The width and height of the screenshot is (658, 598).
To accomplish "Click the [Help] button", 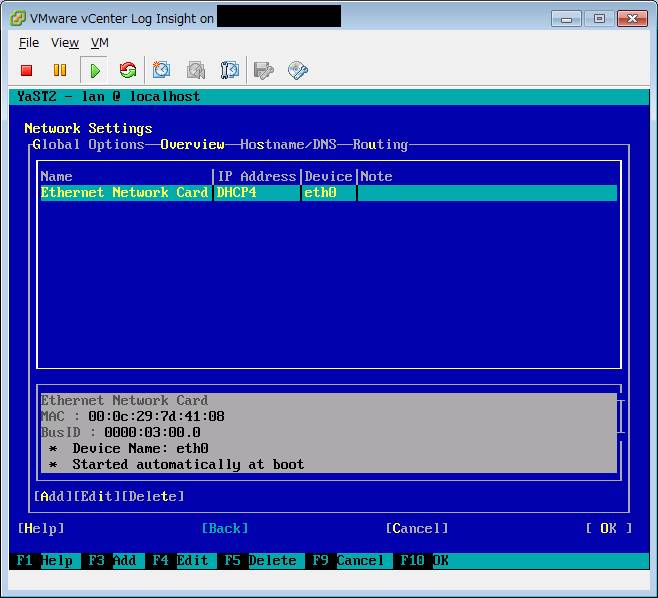I will [41, 528].
